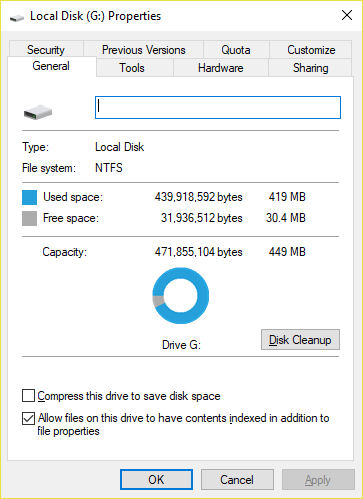Close the Properties dialog
Viewport: 363px width, 499px height.
347,15
